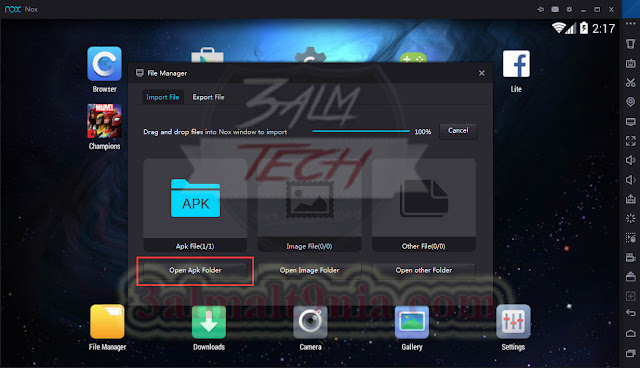Click the Apk File(1/1) label

[x=195, y=246]
